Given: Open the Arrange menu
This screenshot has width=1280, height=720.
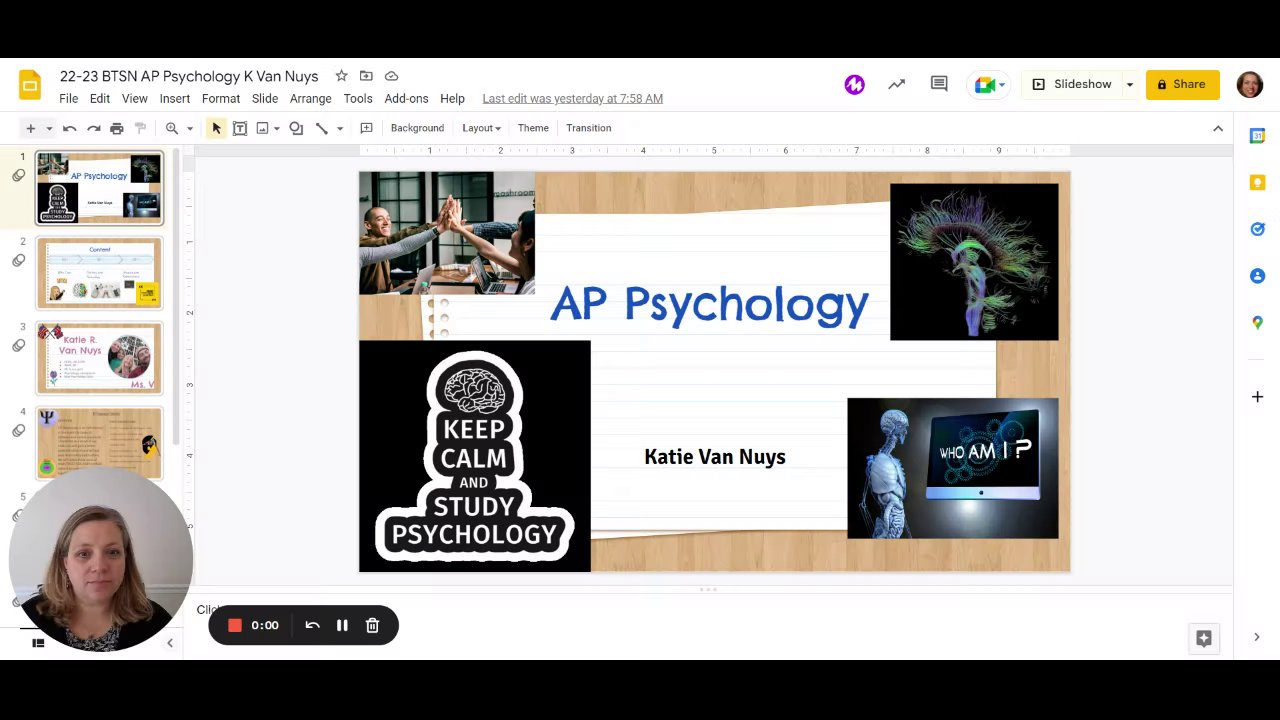Looking at the screenshot, I should [x=311, y=99].
